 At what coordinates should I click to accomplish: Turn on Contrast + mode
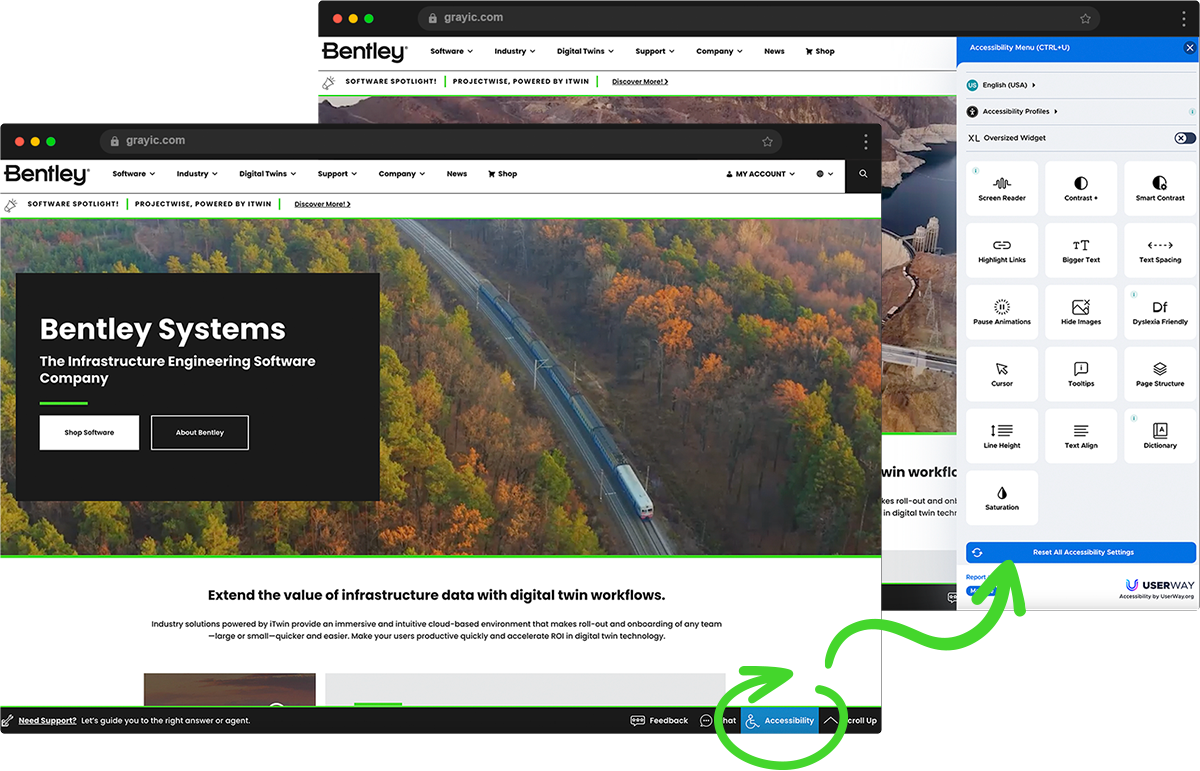click(x=1080, y=188)
